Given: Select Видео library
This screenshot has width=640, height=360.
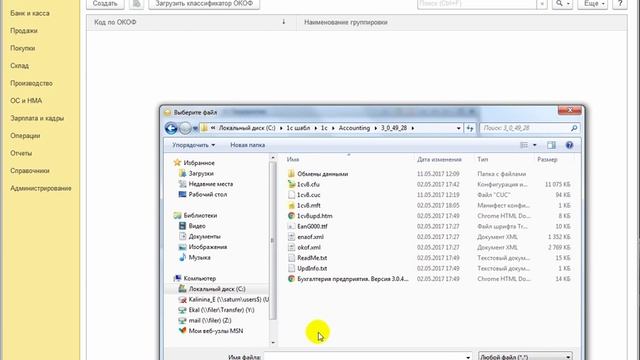Looking at the screenshot, I should [197, 226].
